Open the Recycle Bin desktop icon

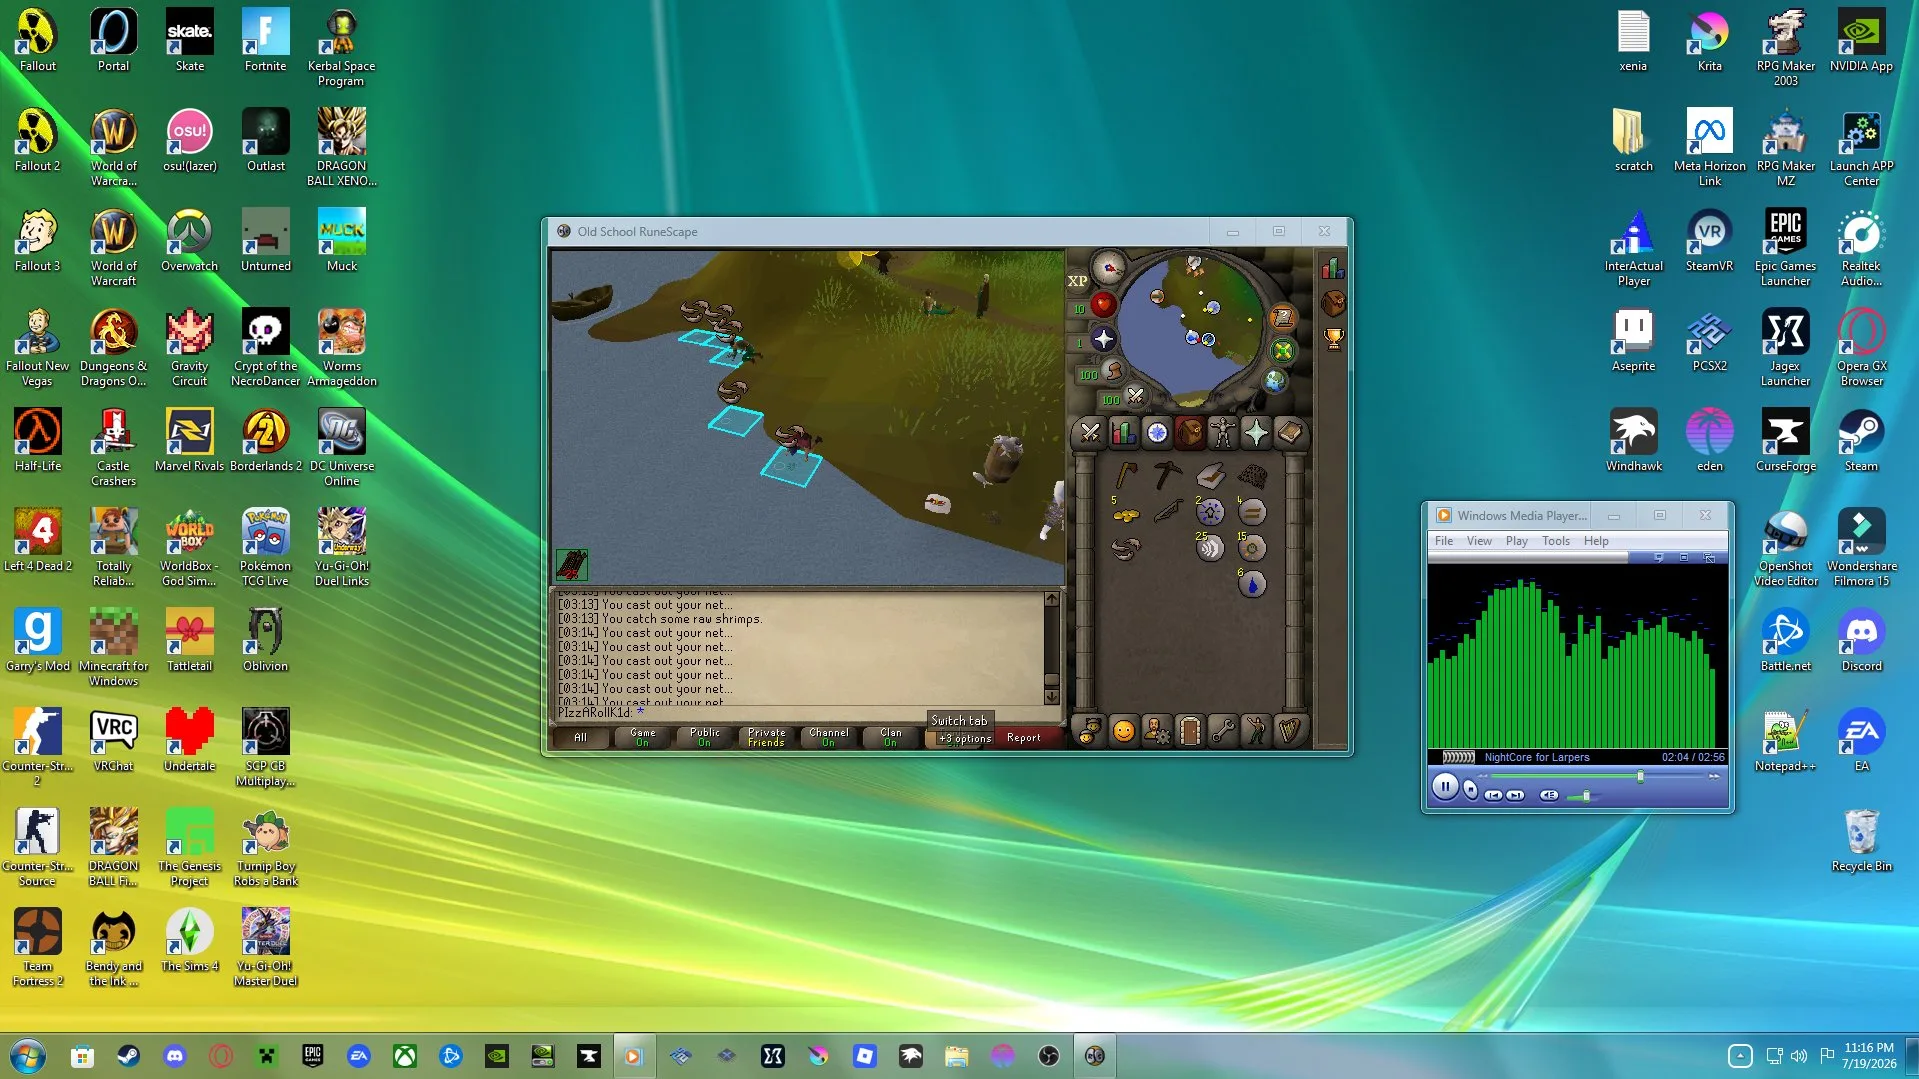(x=1861, y=841)
